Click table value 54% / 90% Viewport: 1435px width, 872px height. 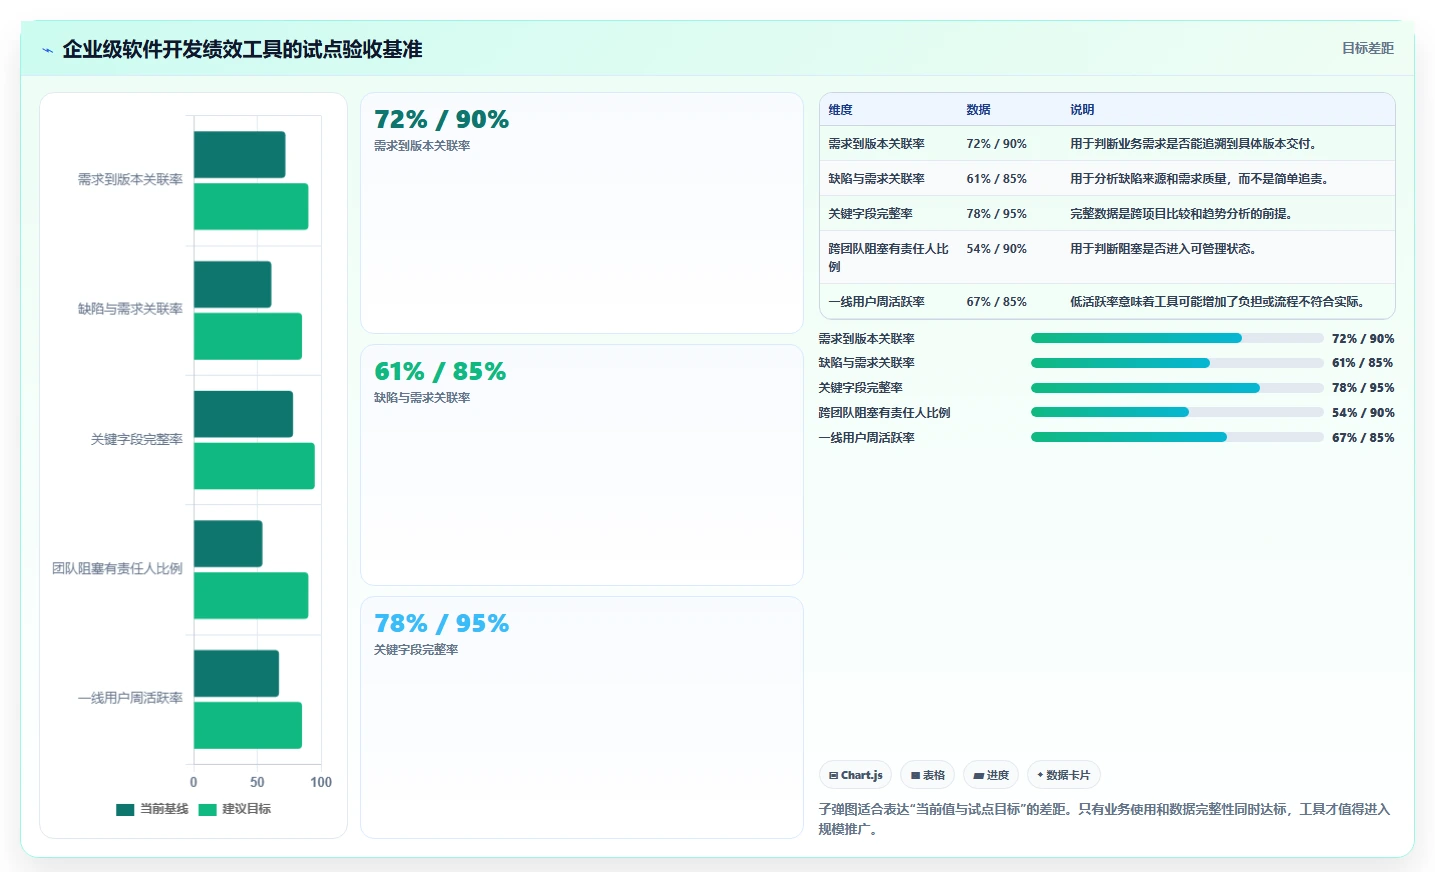[996, 249]
